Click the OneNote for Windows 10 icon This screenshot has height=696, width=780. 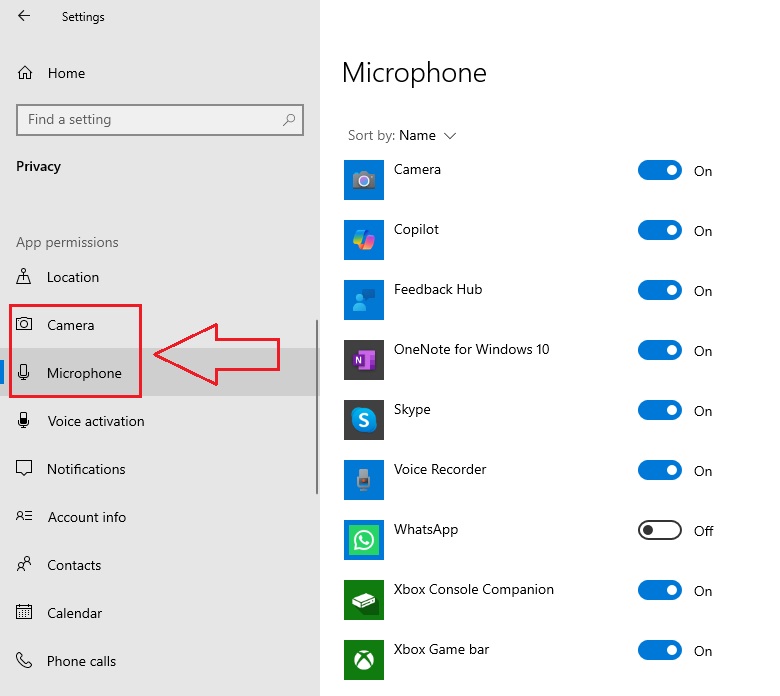[x=363, y=360]
